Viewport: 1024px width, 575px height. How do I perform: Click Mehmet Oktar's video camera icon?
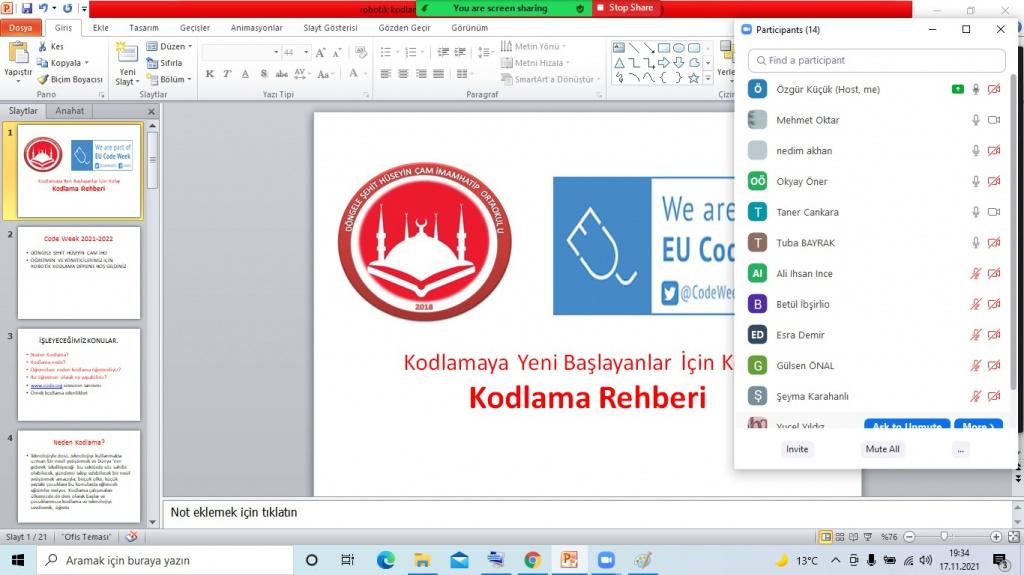pos(994,120)
